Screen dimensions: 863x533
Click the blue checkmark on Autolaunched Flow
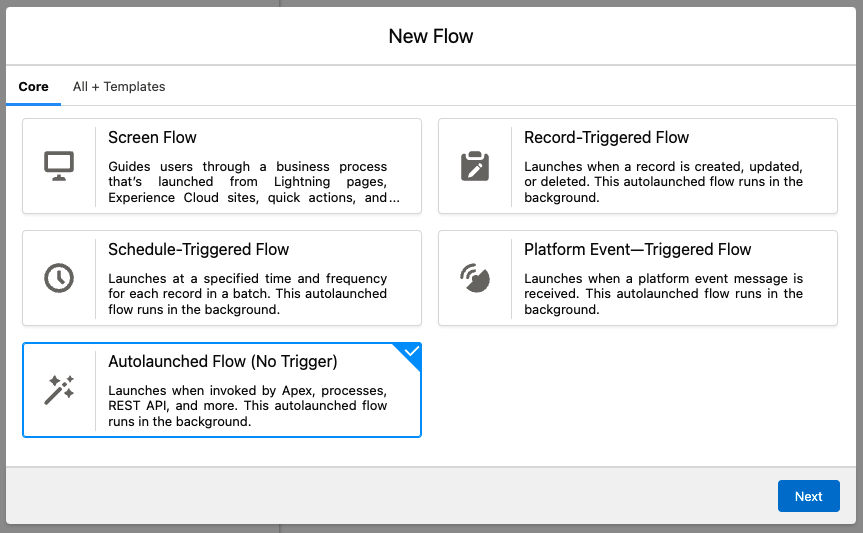[x=412, y=351]
